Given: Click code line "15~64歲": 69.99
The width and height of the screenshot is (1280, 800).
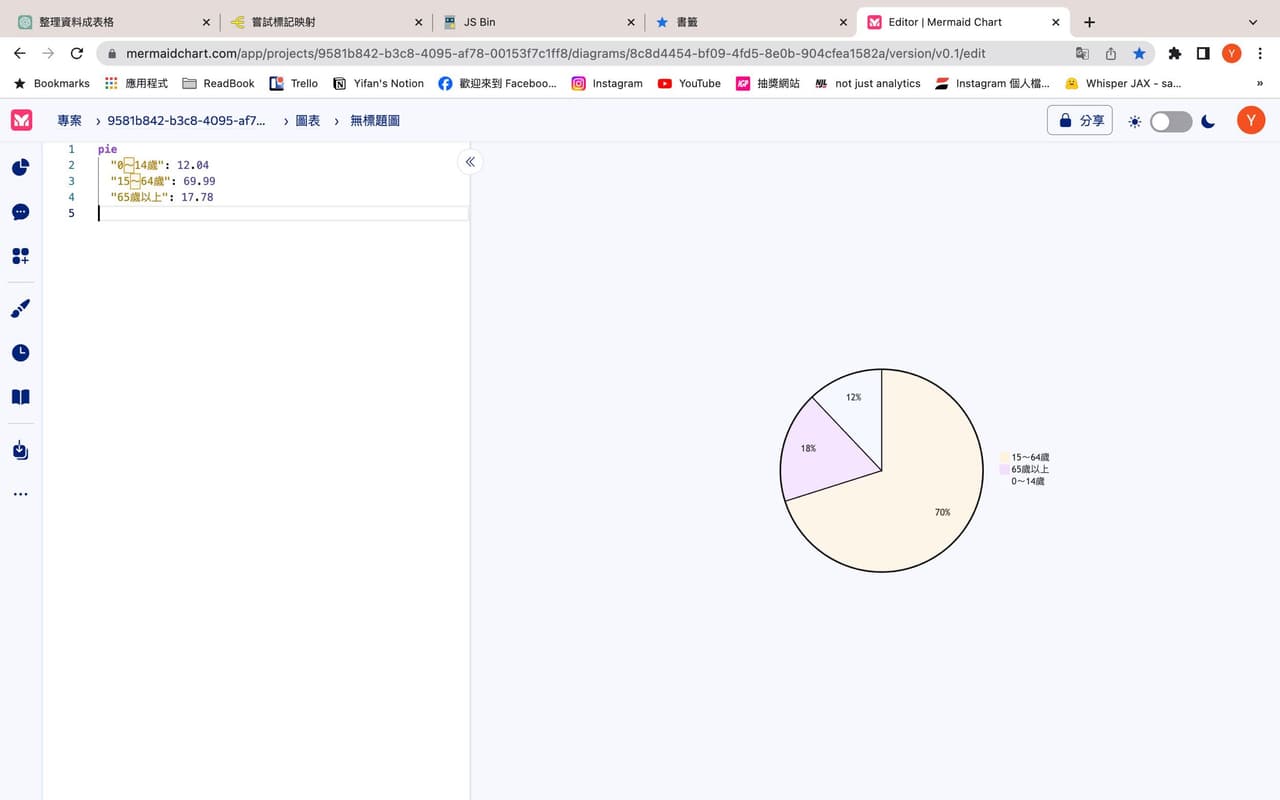Looking at the screenshot, I should click(x=163, y=181).
